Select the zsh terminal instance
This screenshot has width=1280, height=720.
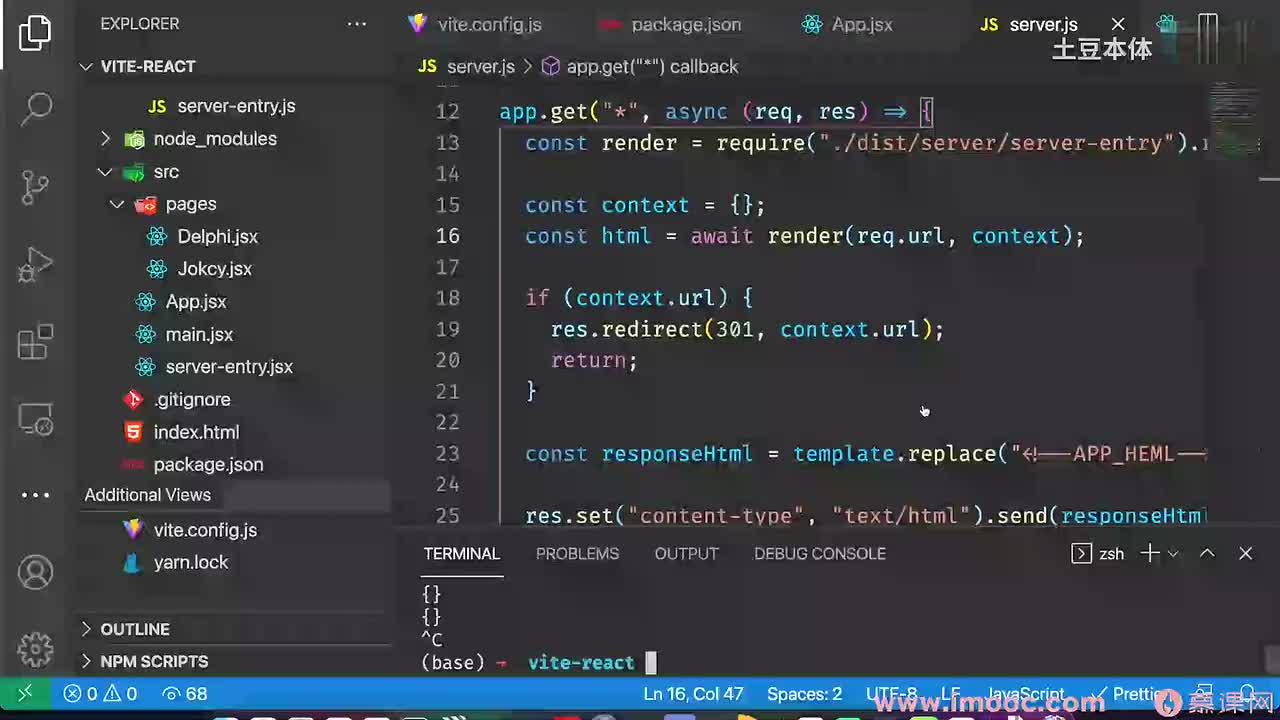pos(1097,553)
